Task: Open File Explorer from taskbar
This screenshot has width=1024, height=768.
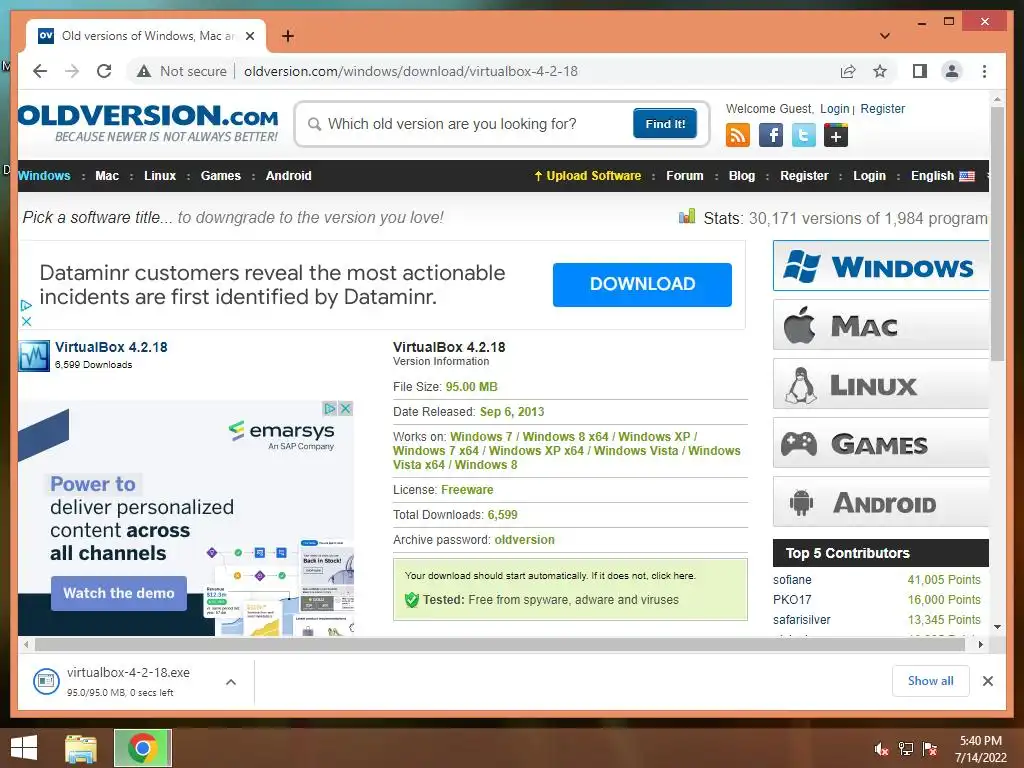Action: [x=81, y=748]
